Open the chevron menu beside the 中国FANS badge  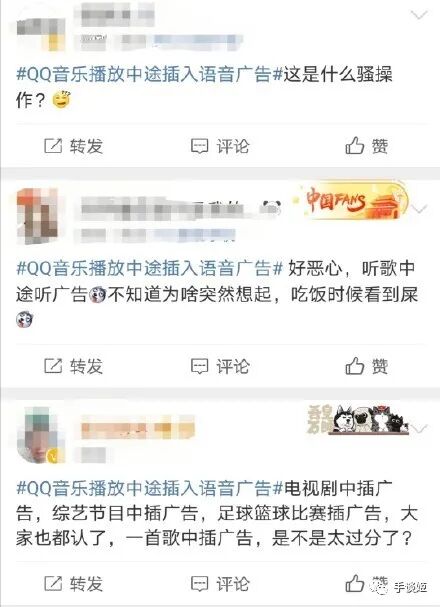click(419, 209)
